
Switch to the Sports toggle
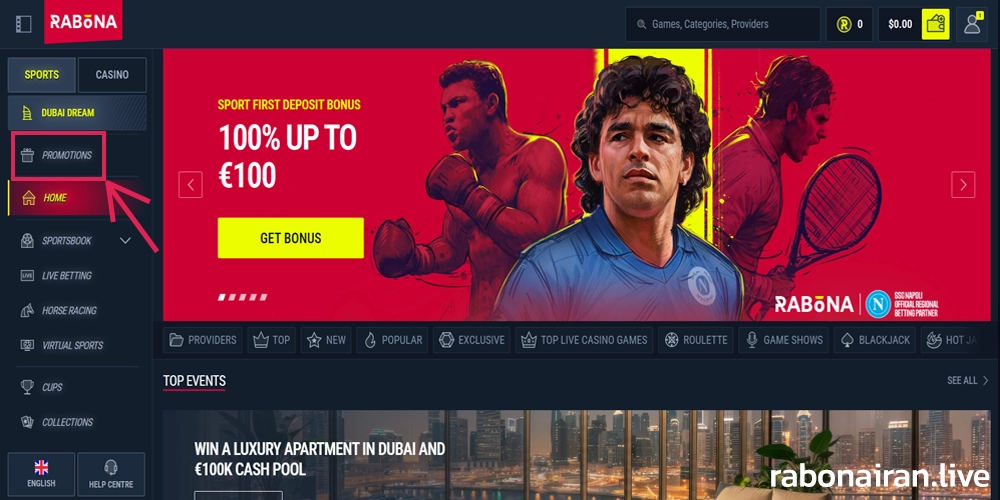coord(41,75)
